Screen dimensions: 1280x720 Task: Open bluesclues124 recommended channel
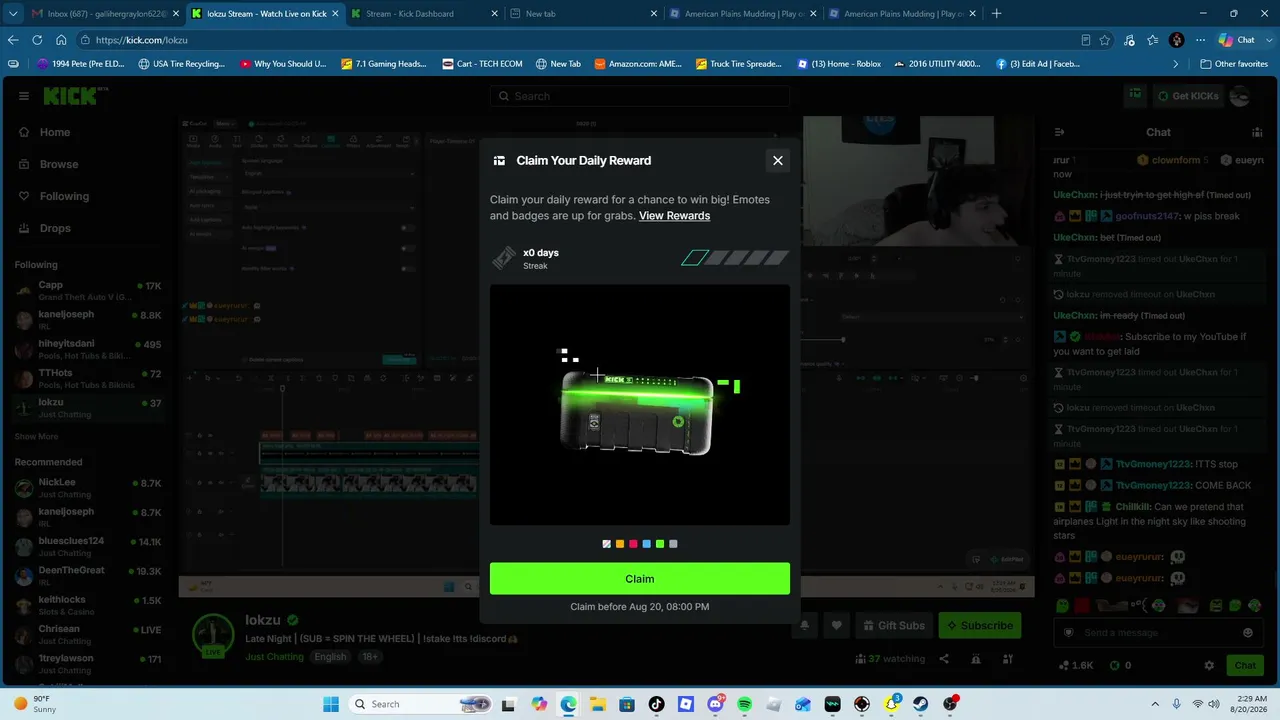tap(88, 546)
